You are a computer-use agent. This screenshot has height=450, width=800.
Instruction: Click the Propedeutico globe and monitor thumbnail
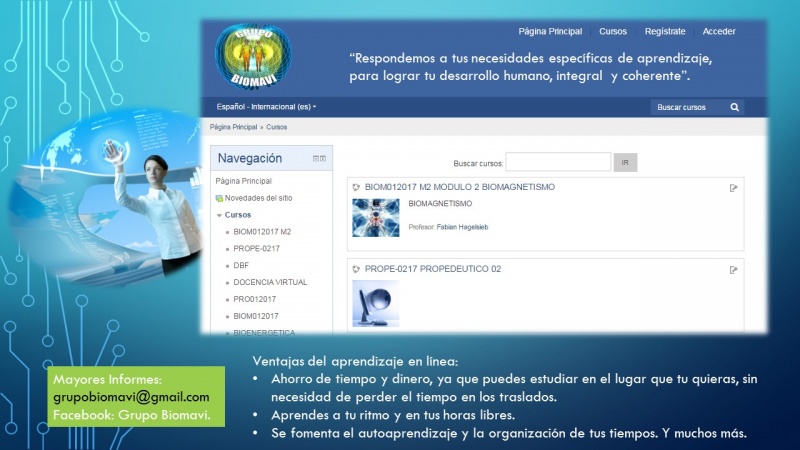(x=376, y=304)
